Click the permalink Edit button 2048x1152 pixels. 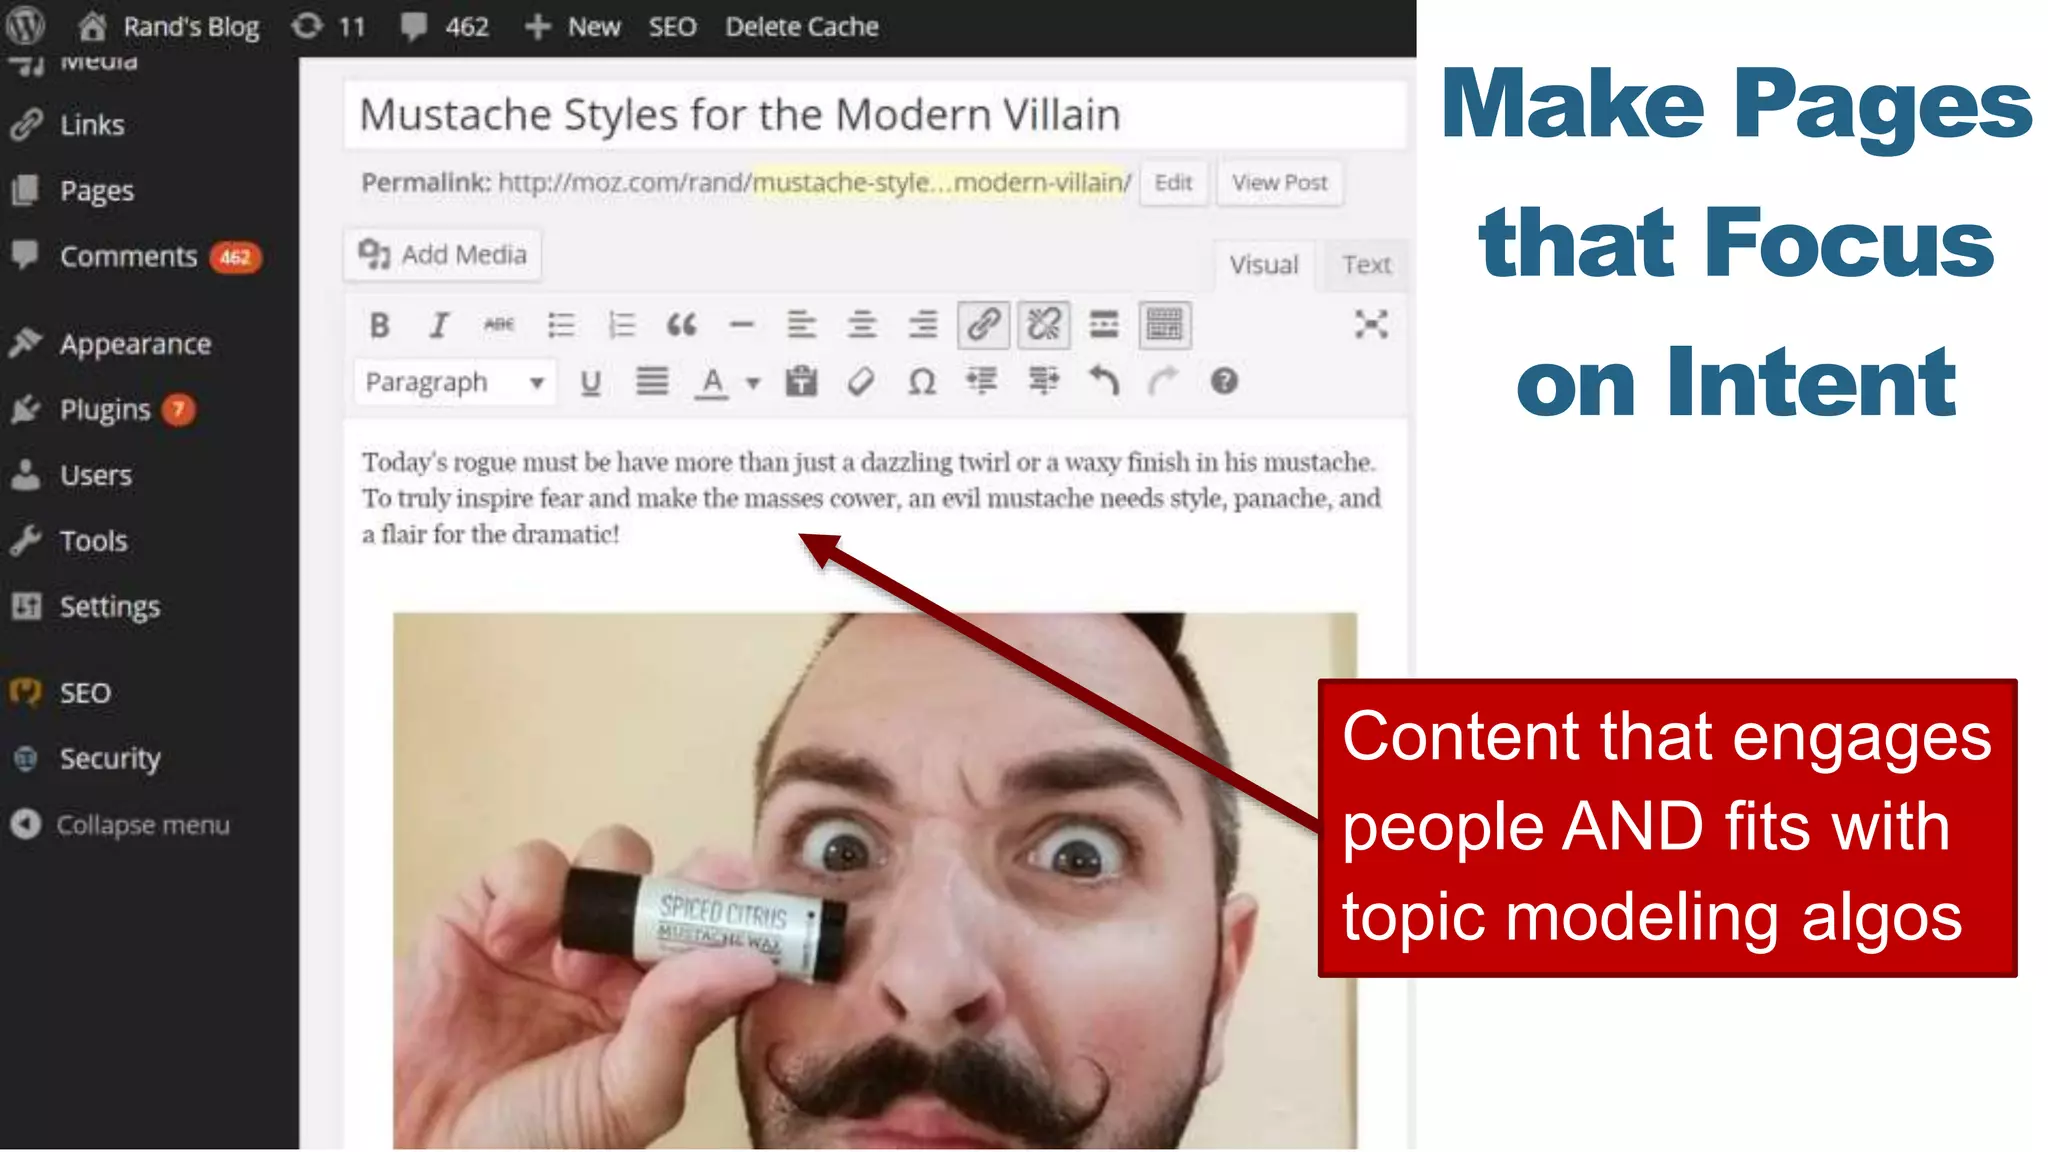[x=1173, y=183]
